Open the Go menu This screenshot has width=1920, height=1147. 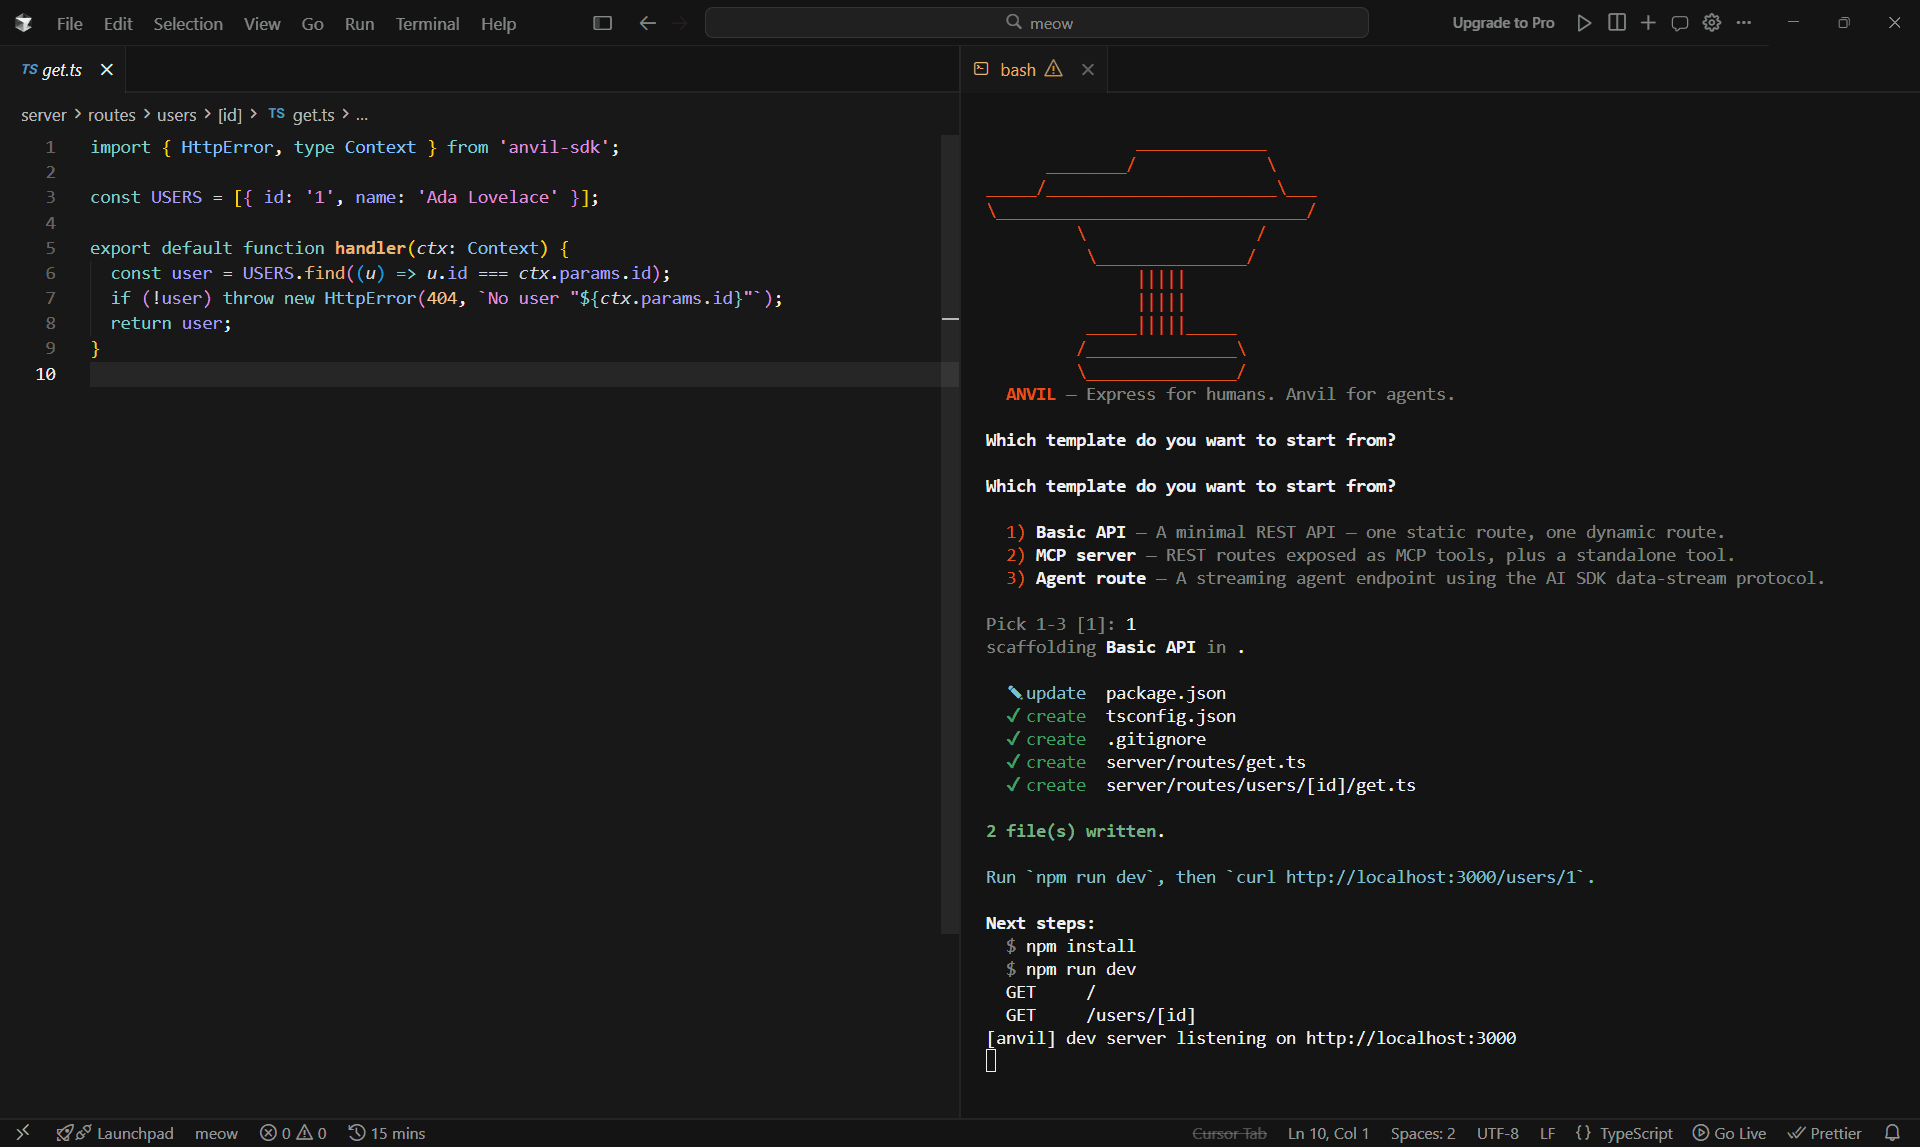click(x=312, y=23)
